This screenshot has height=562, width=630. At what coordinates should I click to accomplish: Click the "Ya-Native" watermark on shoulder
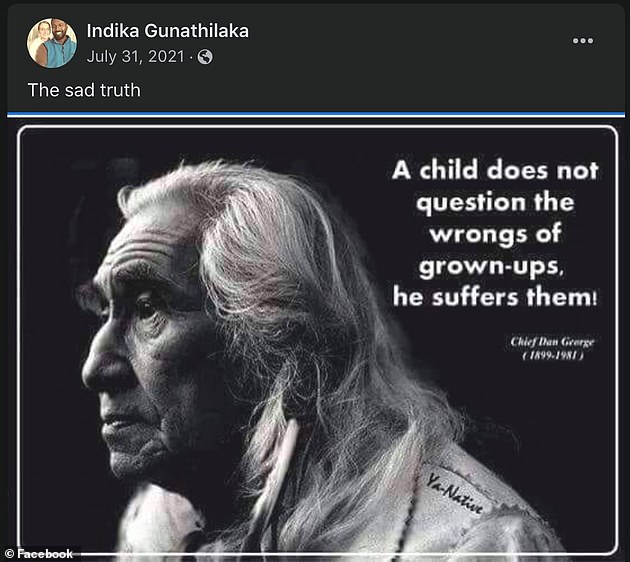(454, 493)
